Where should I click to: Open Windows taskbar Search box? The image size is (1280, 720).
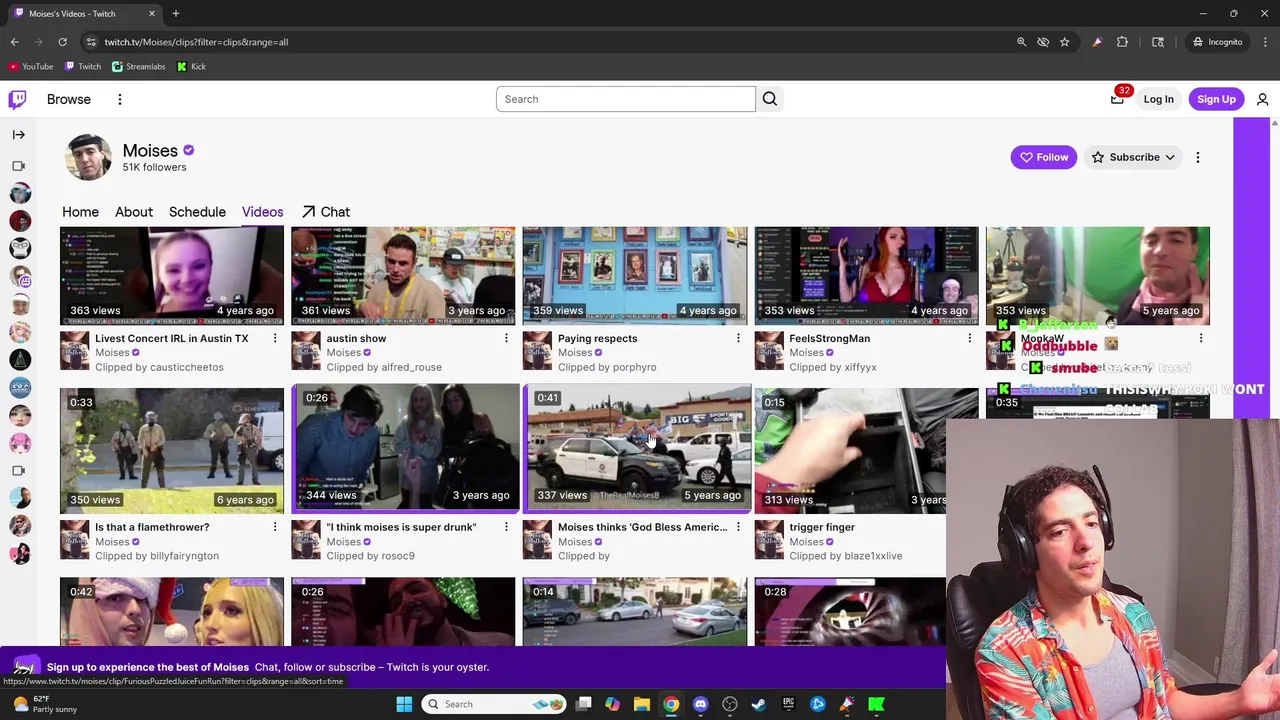pyautogui.click(x=495, y=704)
